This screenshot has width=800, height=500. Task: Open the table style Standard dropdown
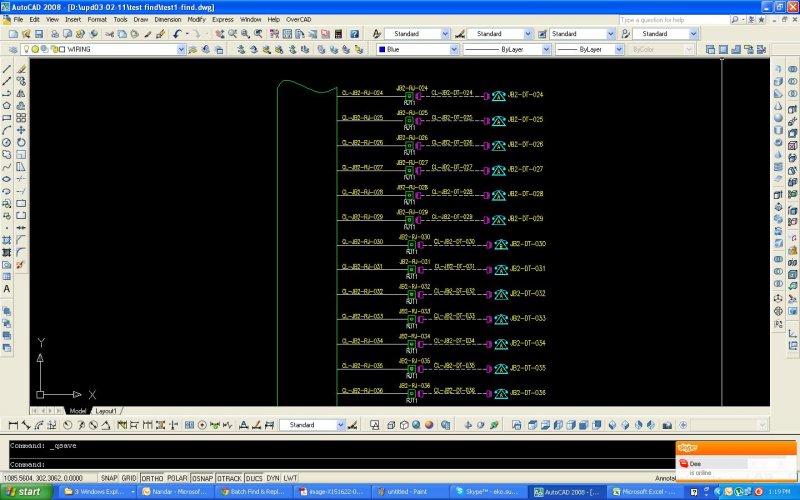611,34
